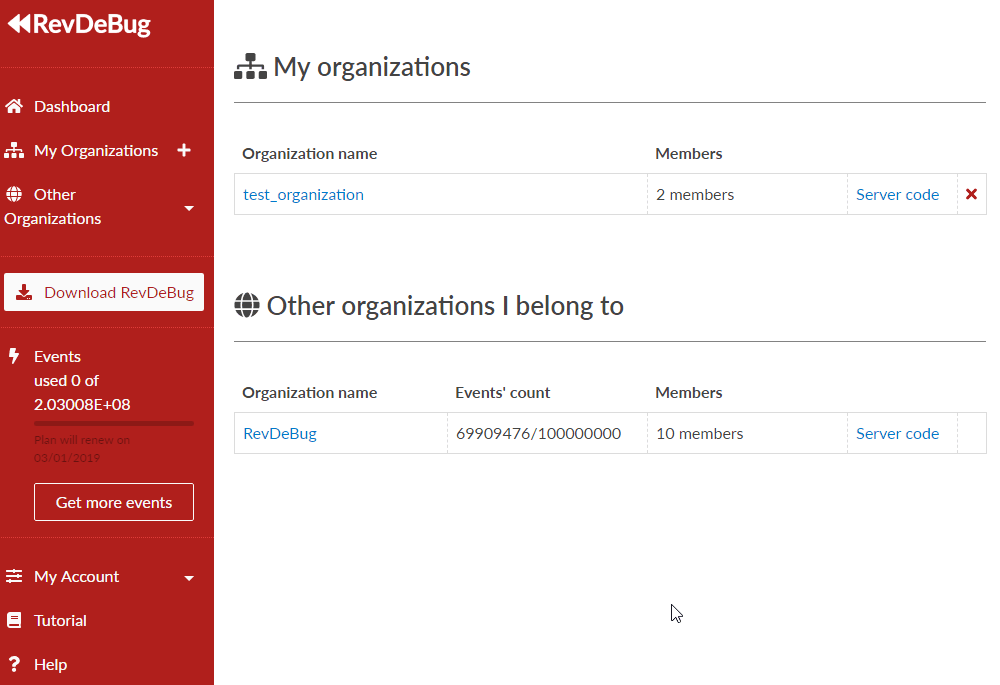The height and width of the screenshot is (685, 1000).
Task: Expand the My Account dropdown arrow
Action: click(x=189, y=578)
